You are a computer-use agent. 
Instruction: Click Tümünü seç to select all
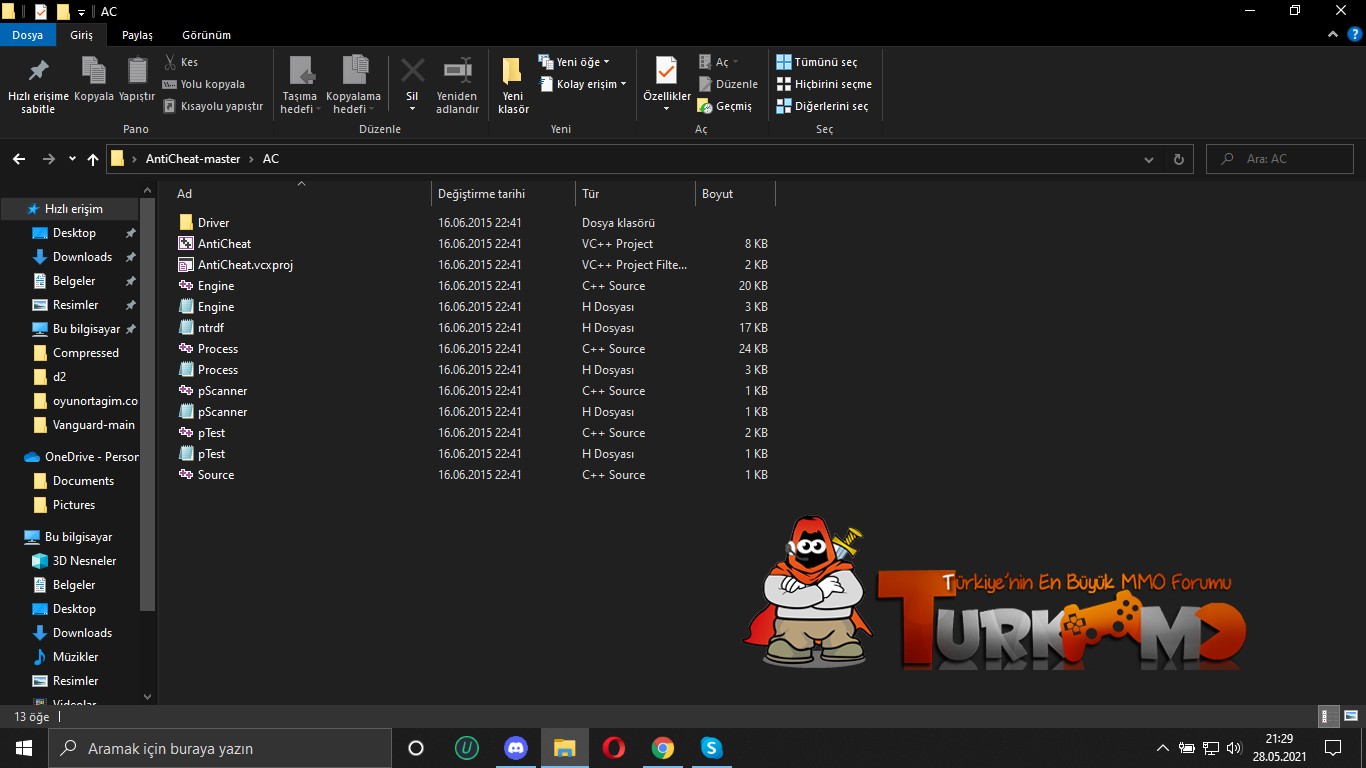(x=817, y=62)
